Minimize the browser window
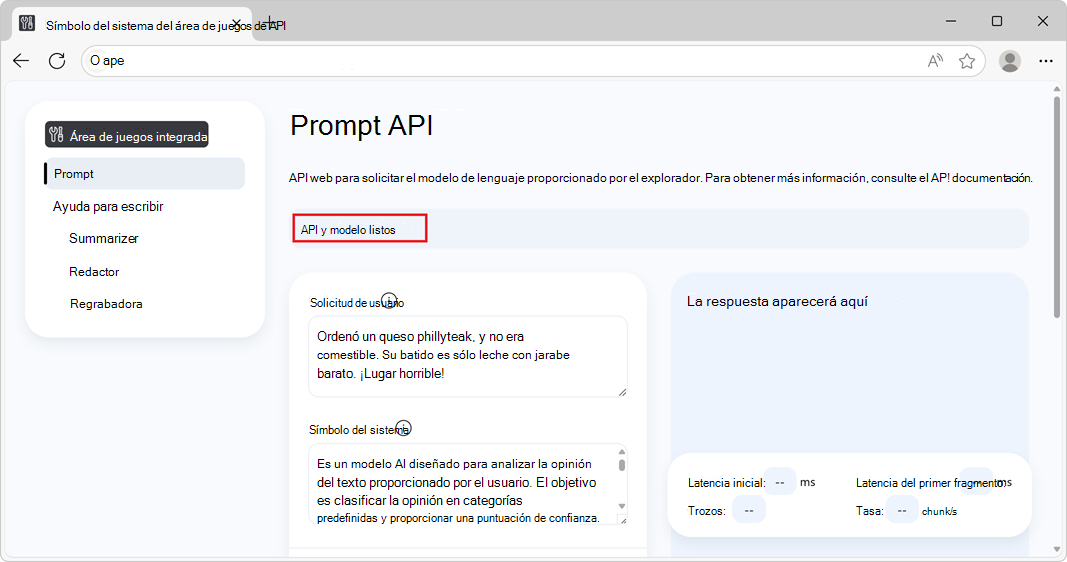The image size is (1067, 562). click(x=951, y=21)
